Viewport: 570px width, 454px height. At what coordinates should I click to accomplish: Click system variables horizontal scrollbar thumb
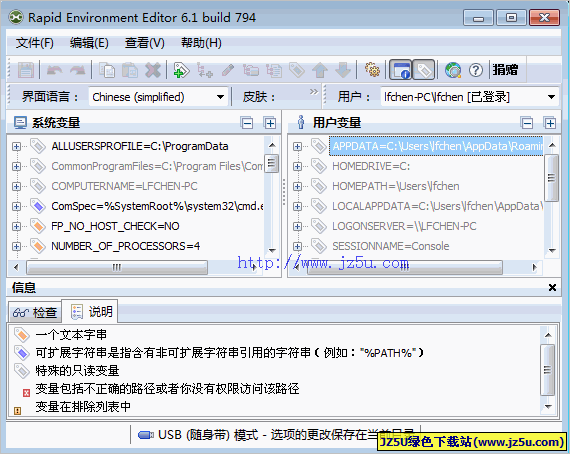coord(117,268)
